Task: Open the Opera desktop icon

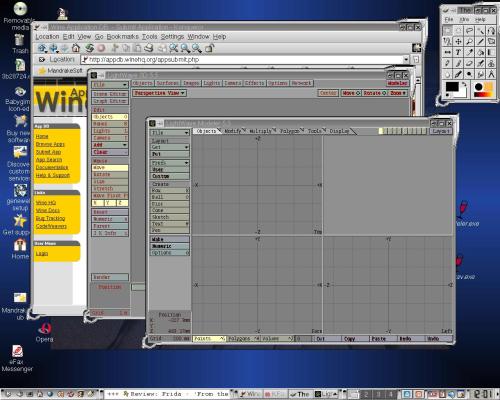Action: tap(44, 332)
